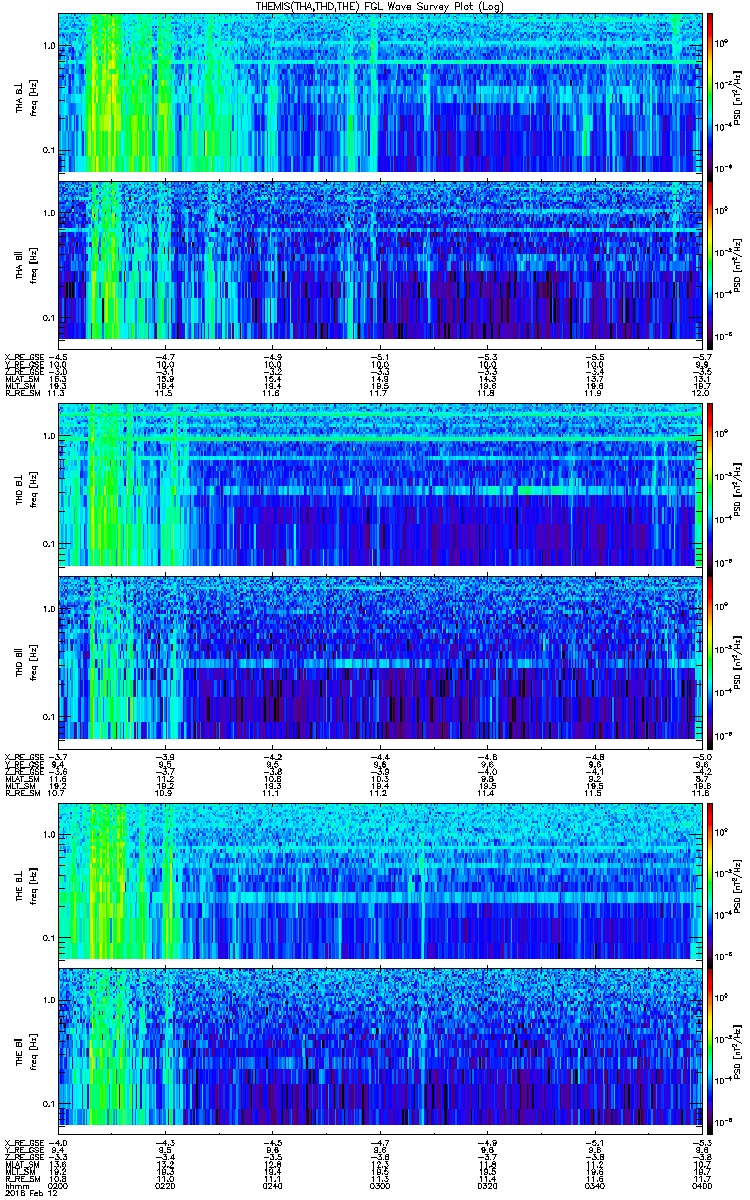Click the 0200 time tick label

pyautogui.click(x=59, y=1186)
